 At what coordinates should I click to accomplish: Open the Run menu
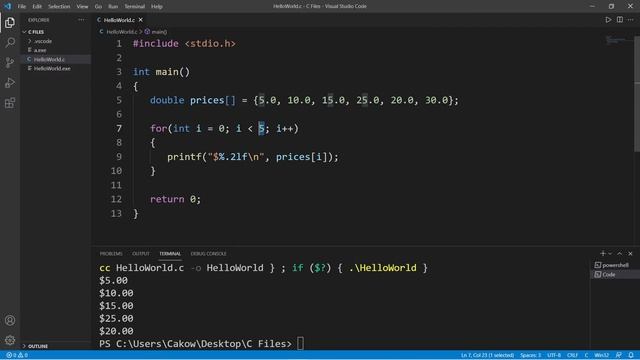pyautogui.click(x=113, y=7)
